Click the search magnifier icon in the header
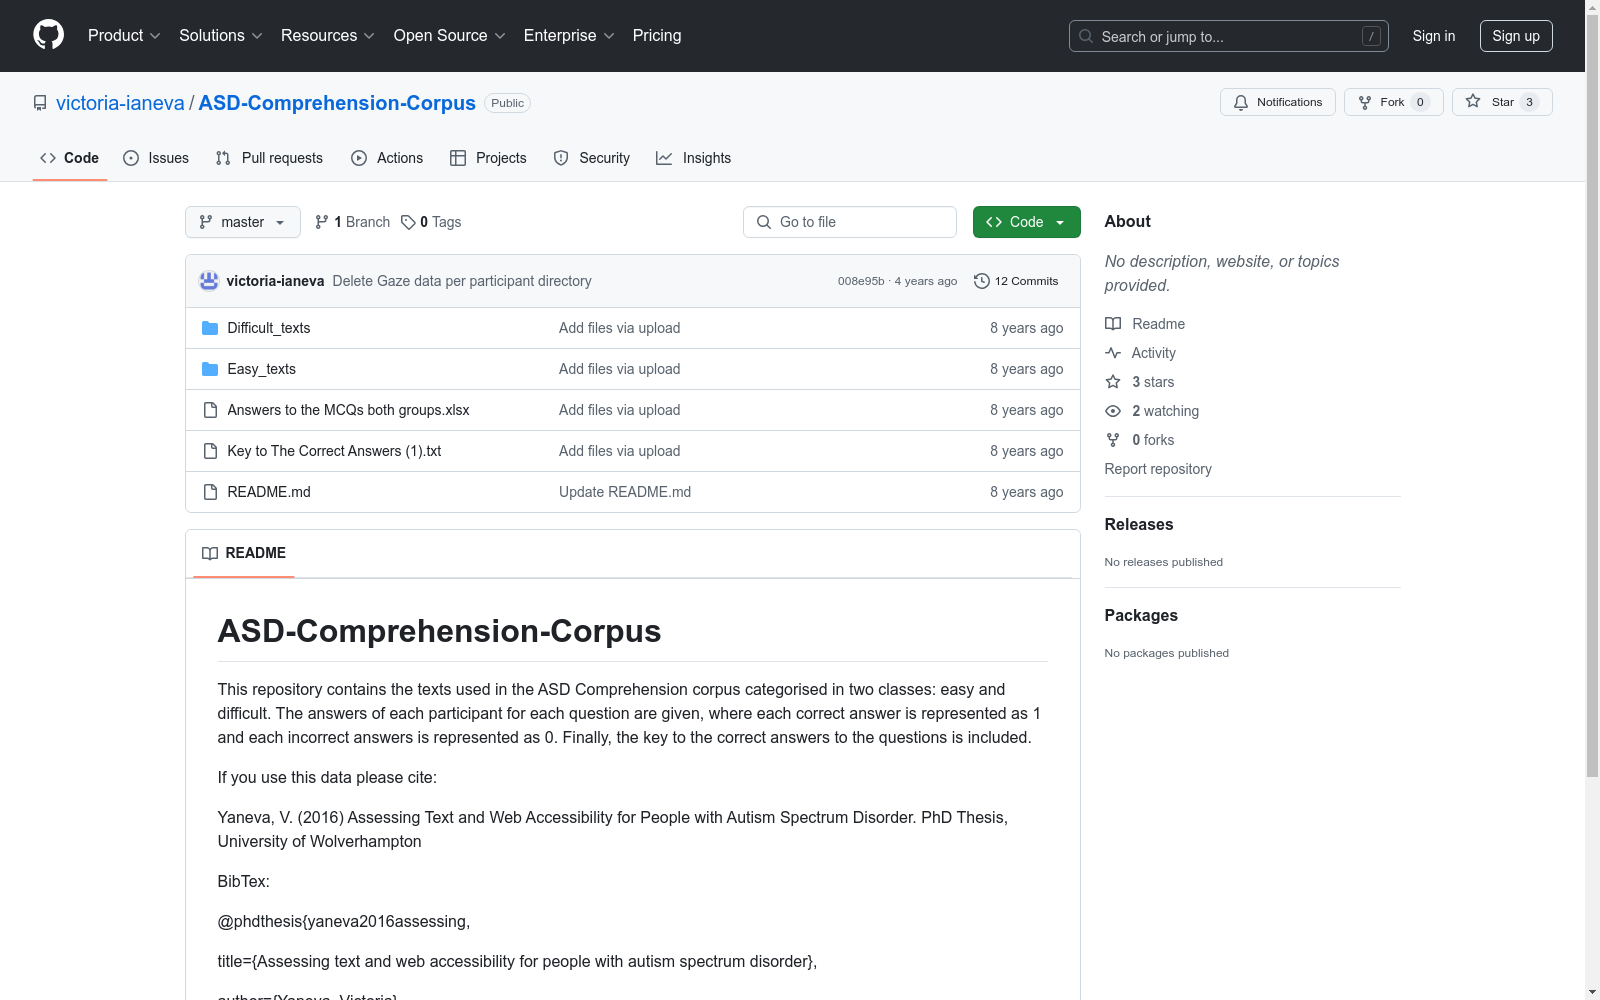The image size is (1600, 1000). (1086, 36)
